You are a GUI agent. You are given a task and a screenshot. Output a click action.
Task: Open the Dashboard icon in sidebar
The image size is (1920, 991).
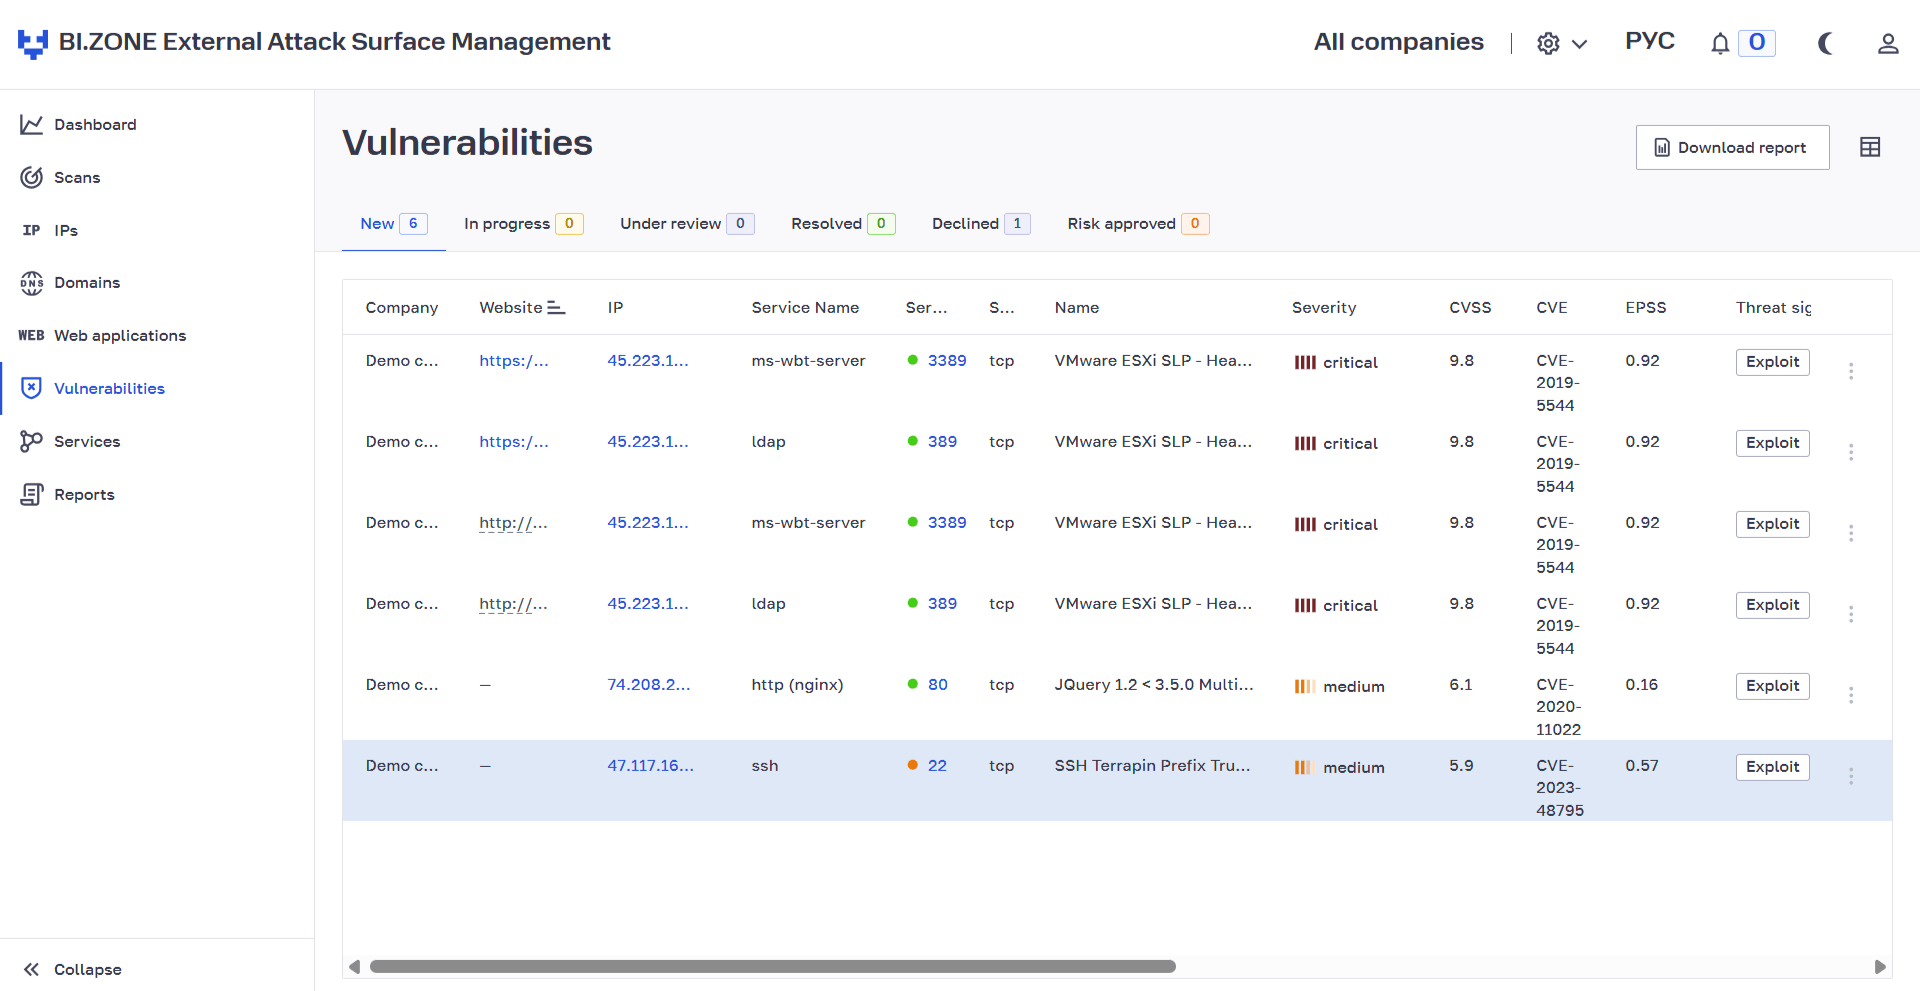(32, 124)
